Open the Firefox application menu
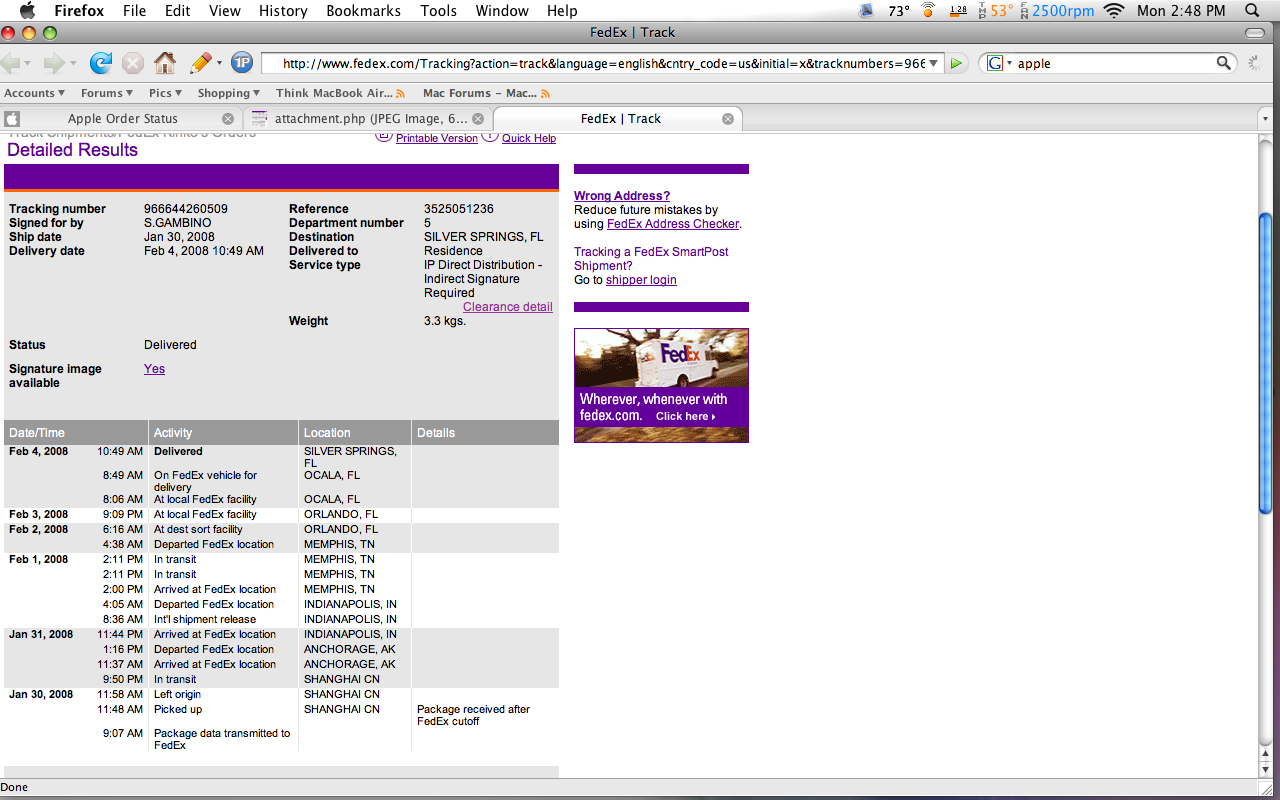This screenshot has width=1280, height=800. coord(78,11)
